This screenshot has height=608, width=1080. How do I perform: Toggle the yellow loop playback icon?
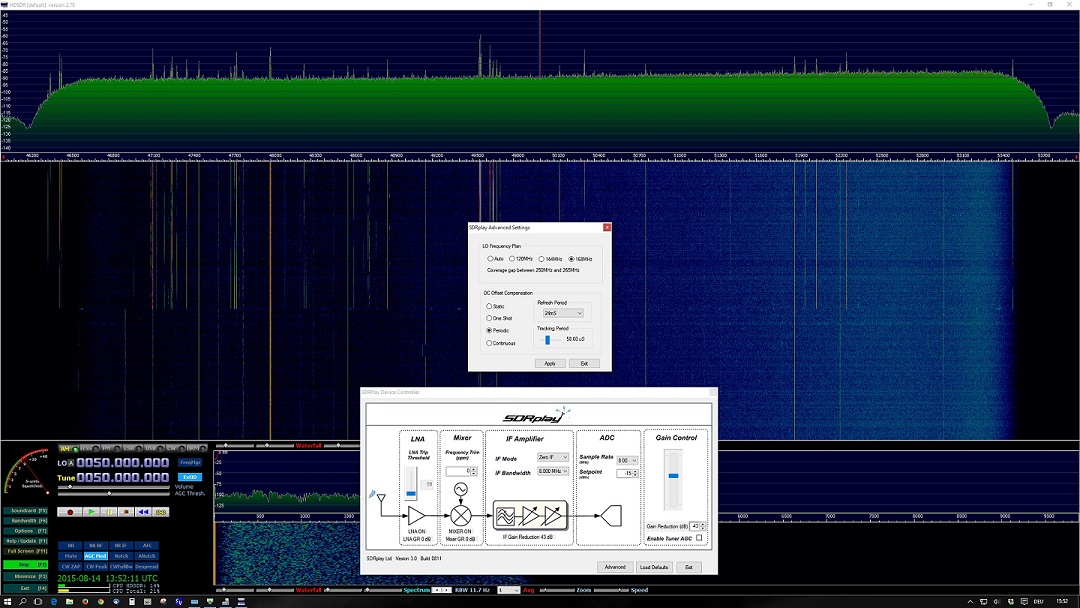pos(160,512)
